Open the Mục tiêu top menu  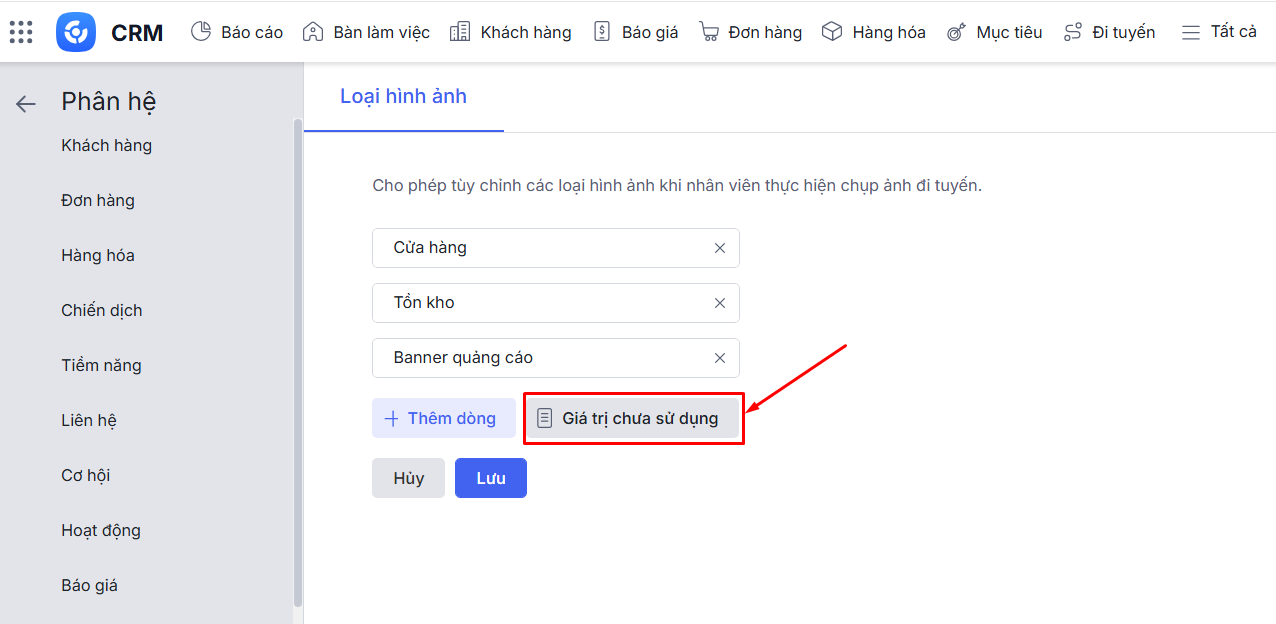(995, 32)
